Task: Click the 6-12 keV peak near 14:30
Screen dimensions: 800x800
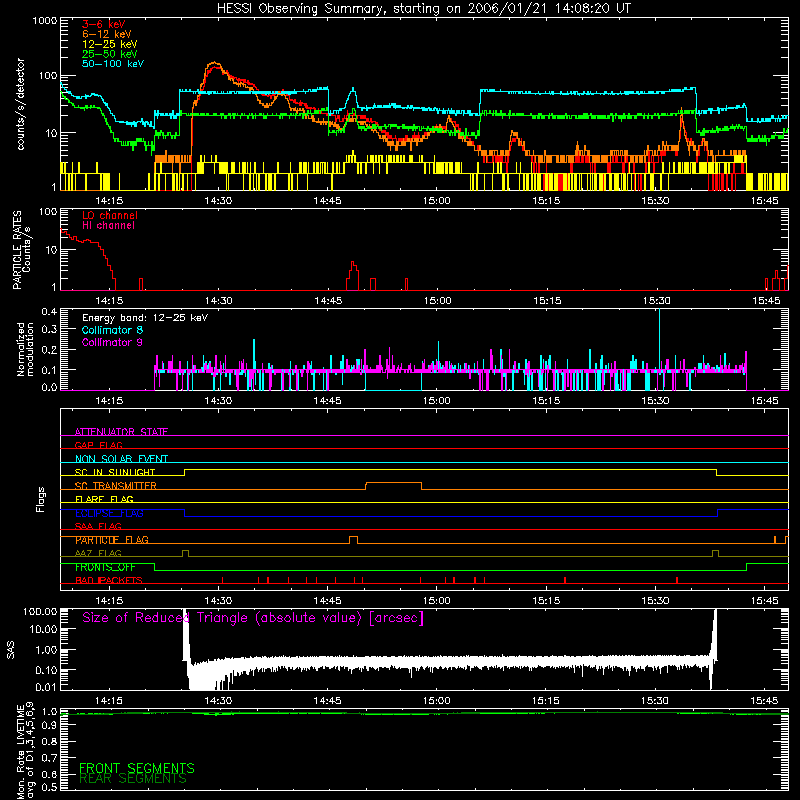Action: tap(214, 65)
